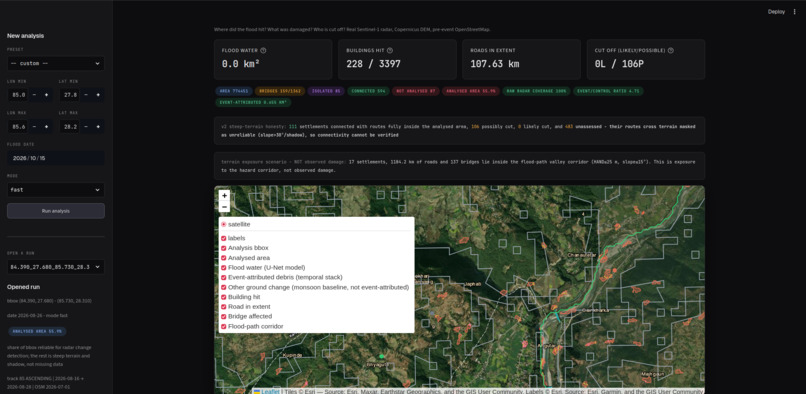The height and width of the screenshot is (394, 806).
Task: Increase the LON MAX value
Action: coord(46,127)
